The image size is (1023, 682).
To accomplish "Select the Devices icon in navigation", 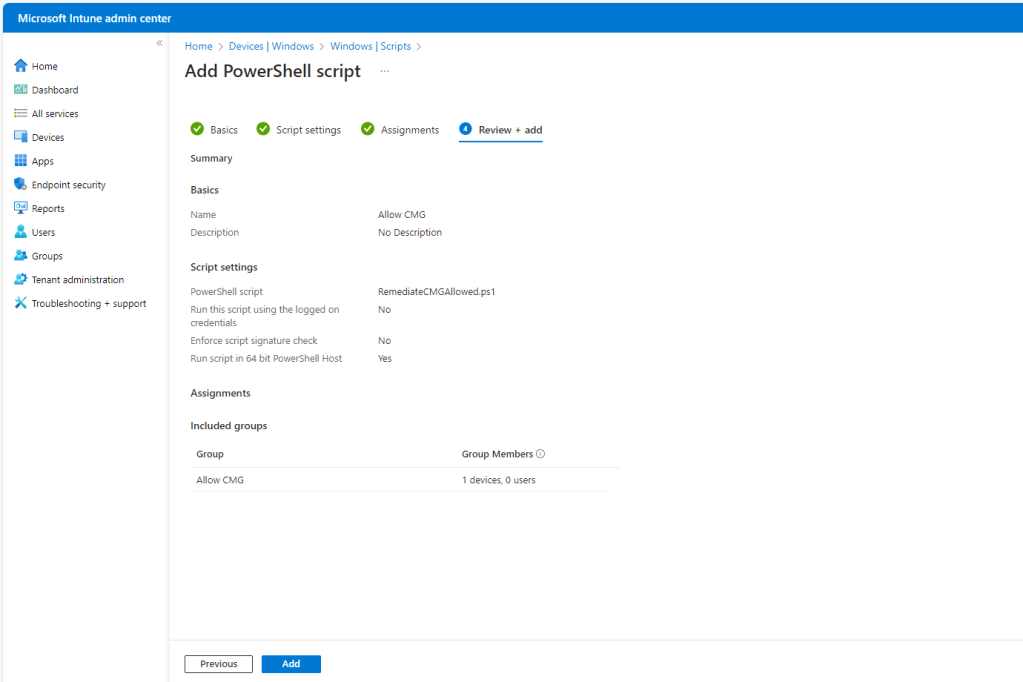I will point(20,137).
